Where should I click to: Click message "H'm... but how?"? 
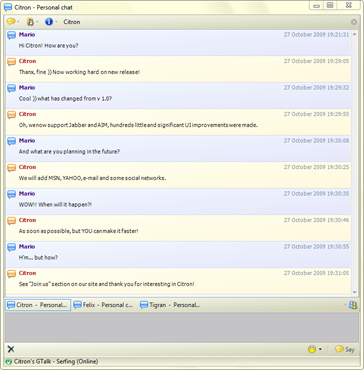click(38, 257)
